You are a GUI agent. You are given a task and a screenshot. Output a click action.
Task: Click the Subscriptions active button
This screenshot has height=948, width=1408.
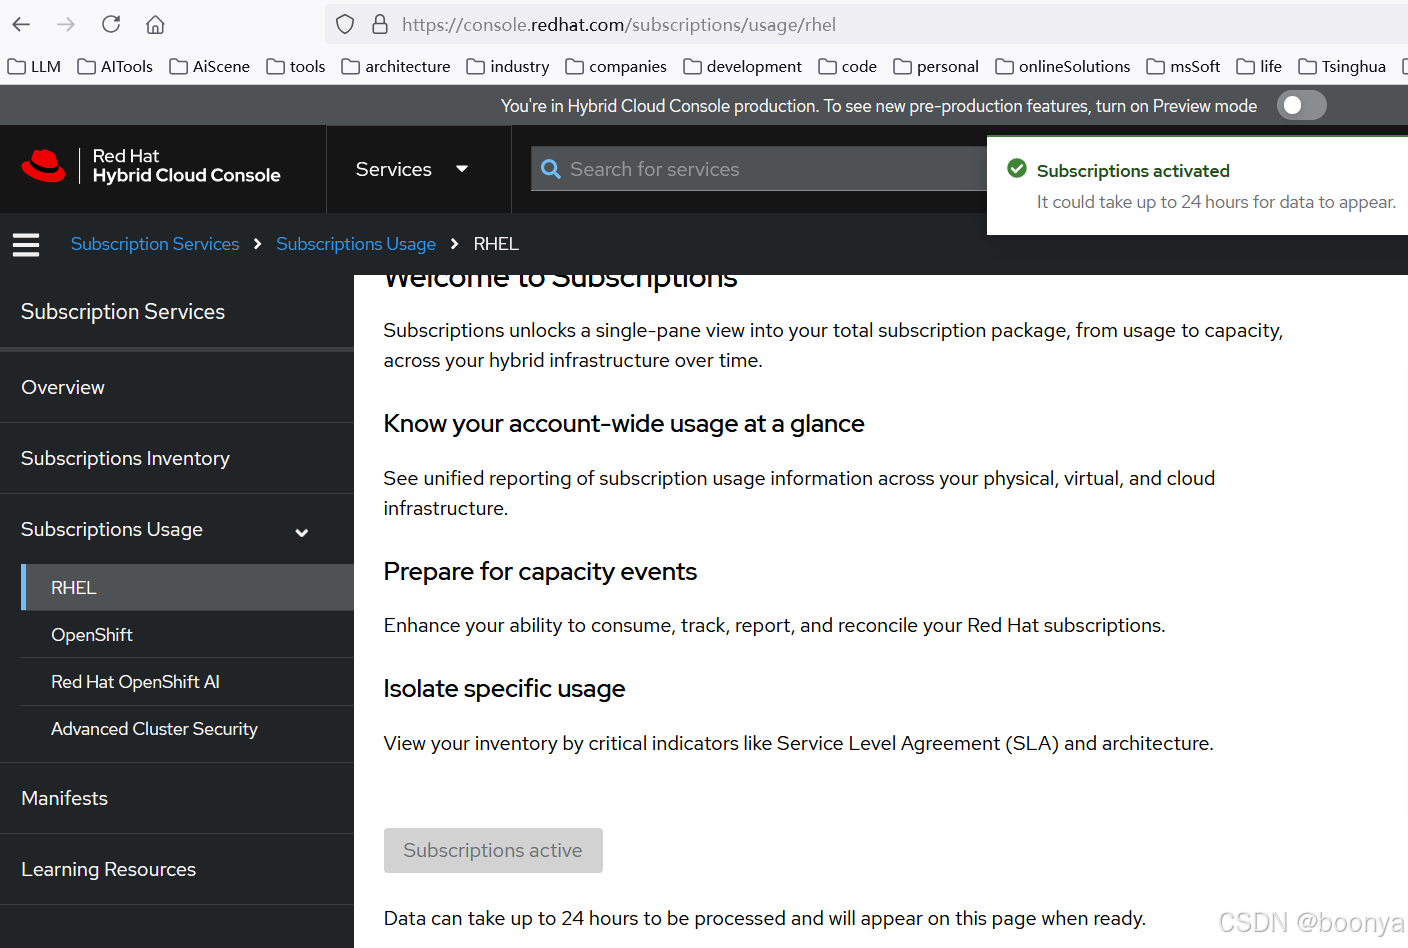point(493,850)
